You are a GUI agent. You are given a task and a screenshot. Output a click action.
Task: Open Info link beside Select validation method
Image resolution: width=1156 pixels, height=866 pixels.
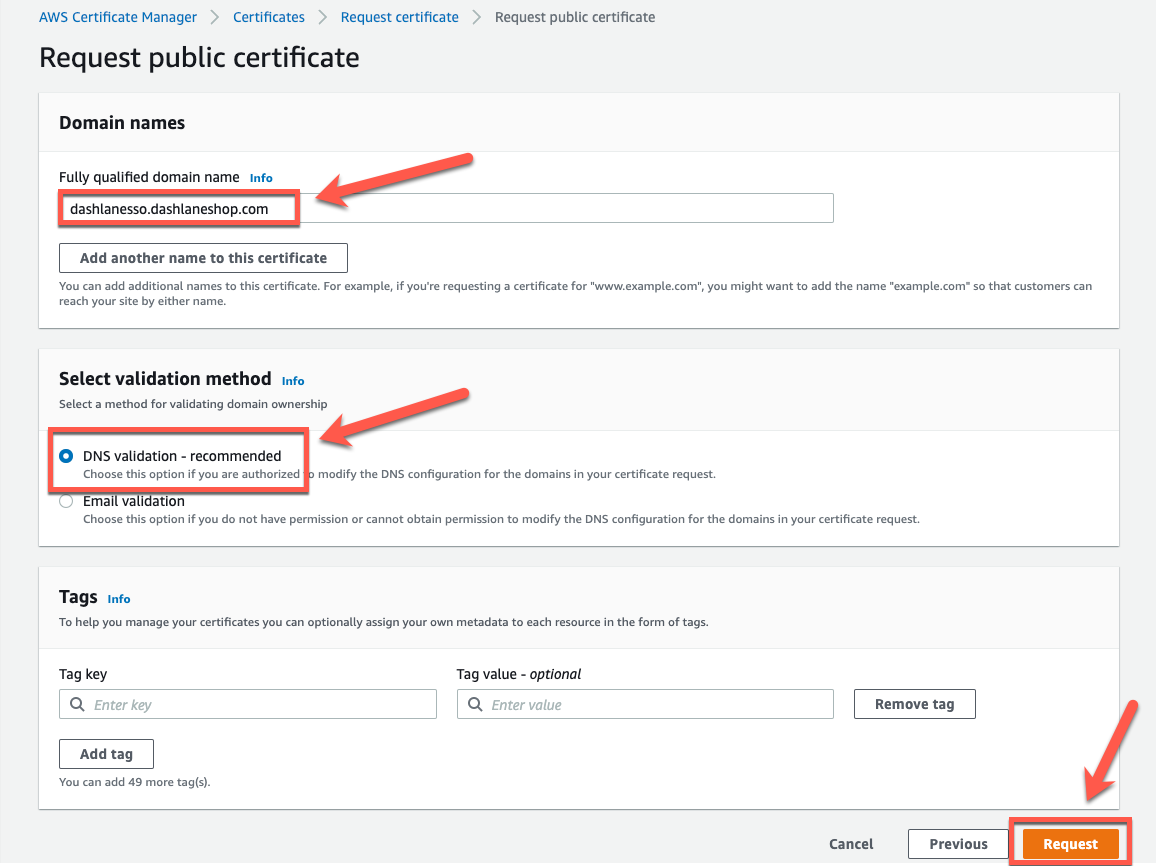(x=293, y=381)
